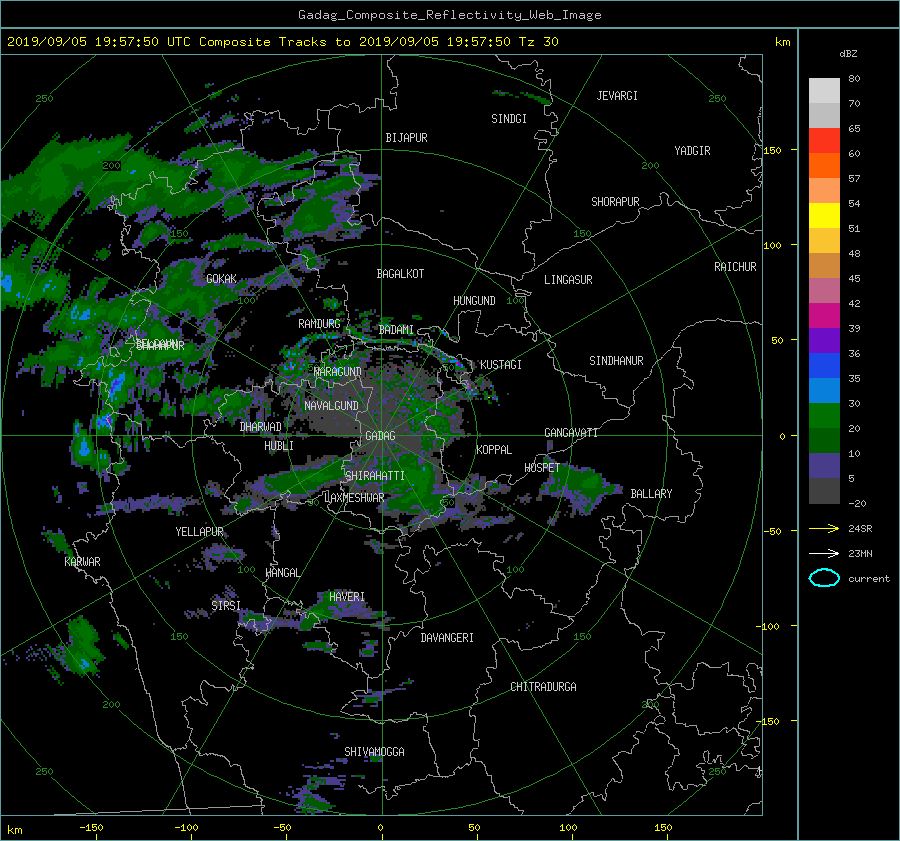Click the KOPPAL label

click(494, 450)
